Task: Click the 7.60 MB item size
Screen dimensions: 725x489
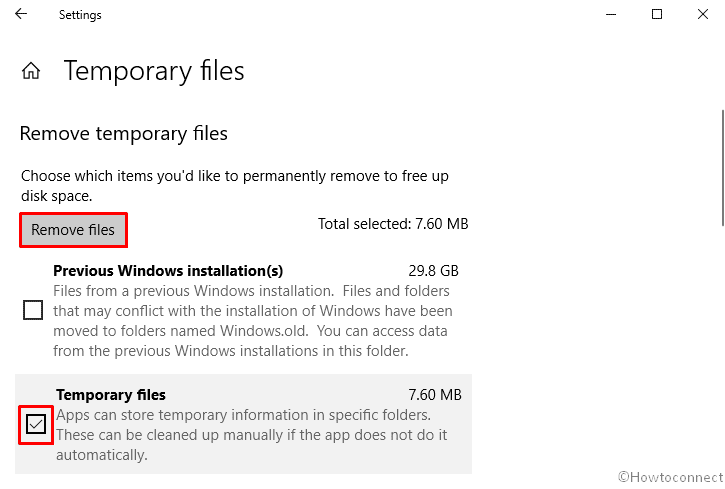Action: (435, 395)
